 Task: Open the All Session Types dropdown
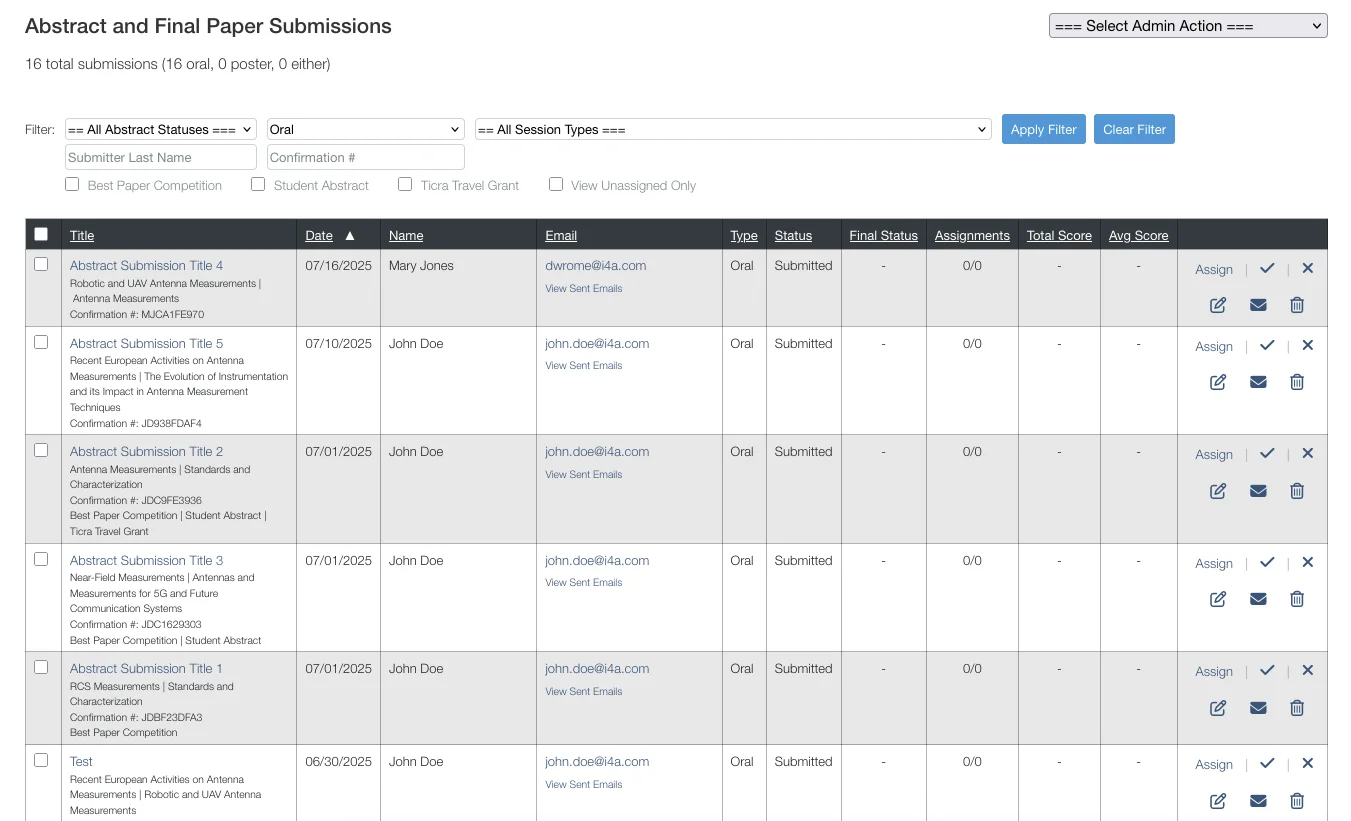click(733, 128)
